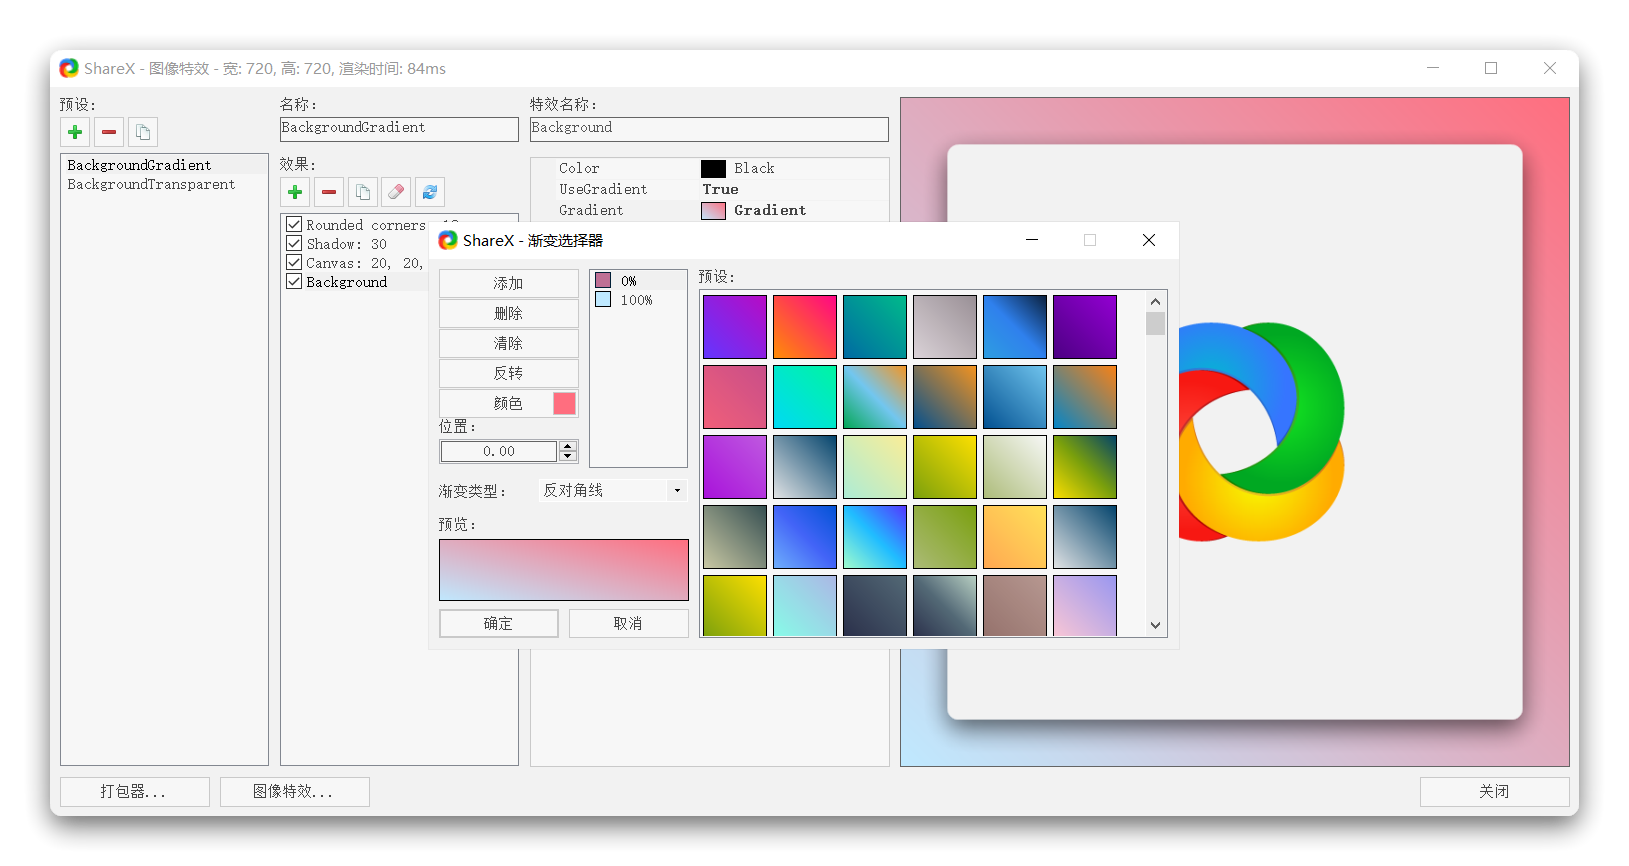The width and height of the screenshot is (1629, 866).
Task: Choose the pink-rose gradient preset
Action: [x=735, y=397]
